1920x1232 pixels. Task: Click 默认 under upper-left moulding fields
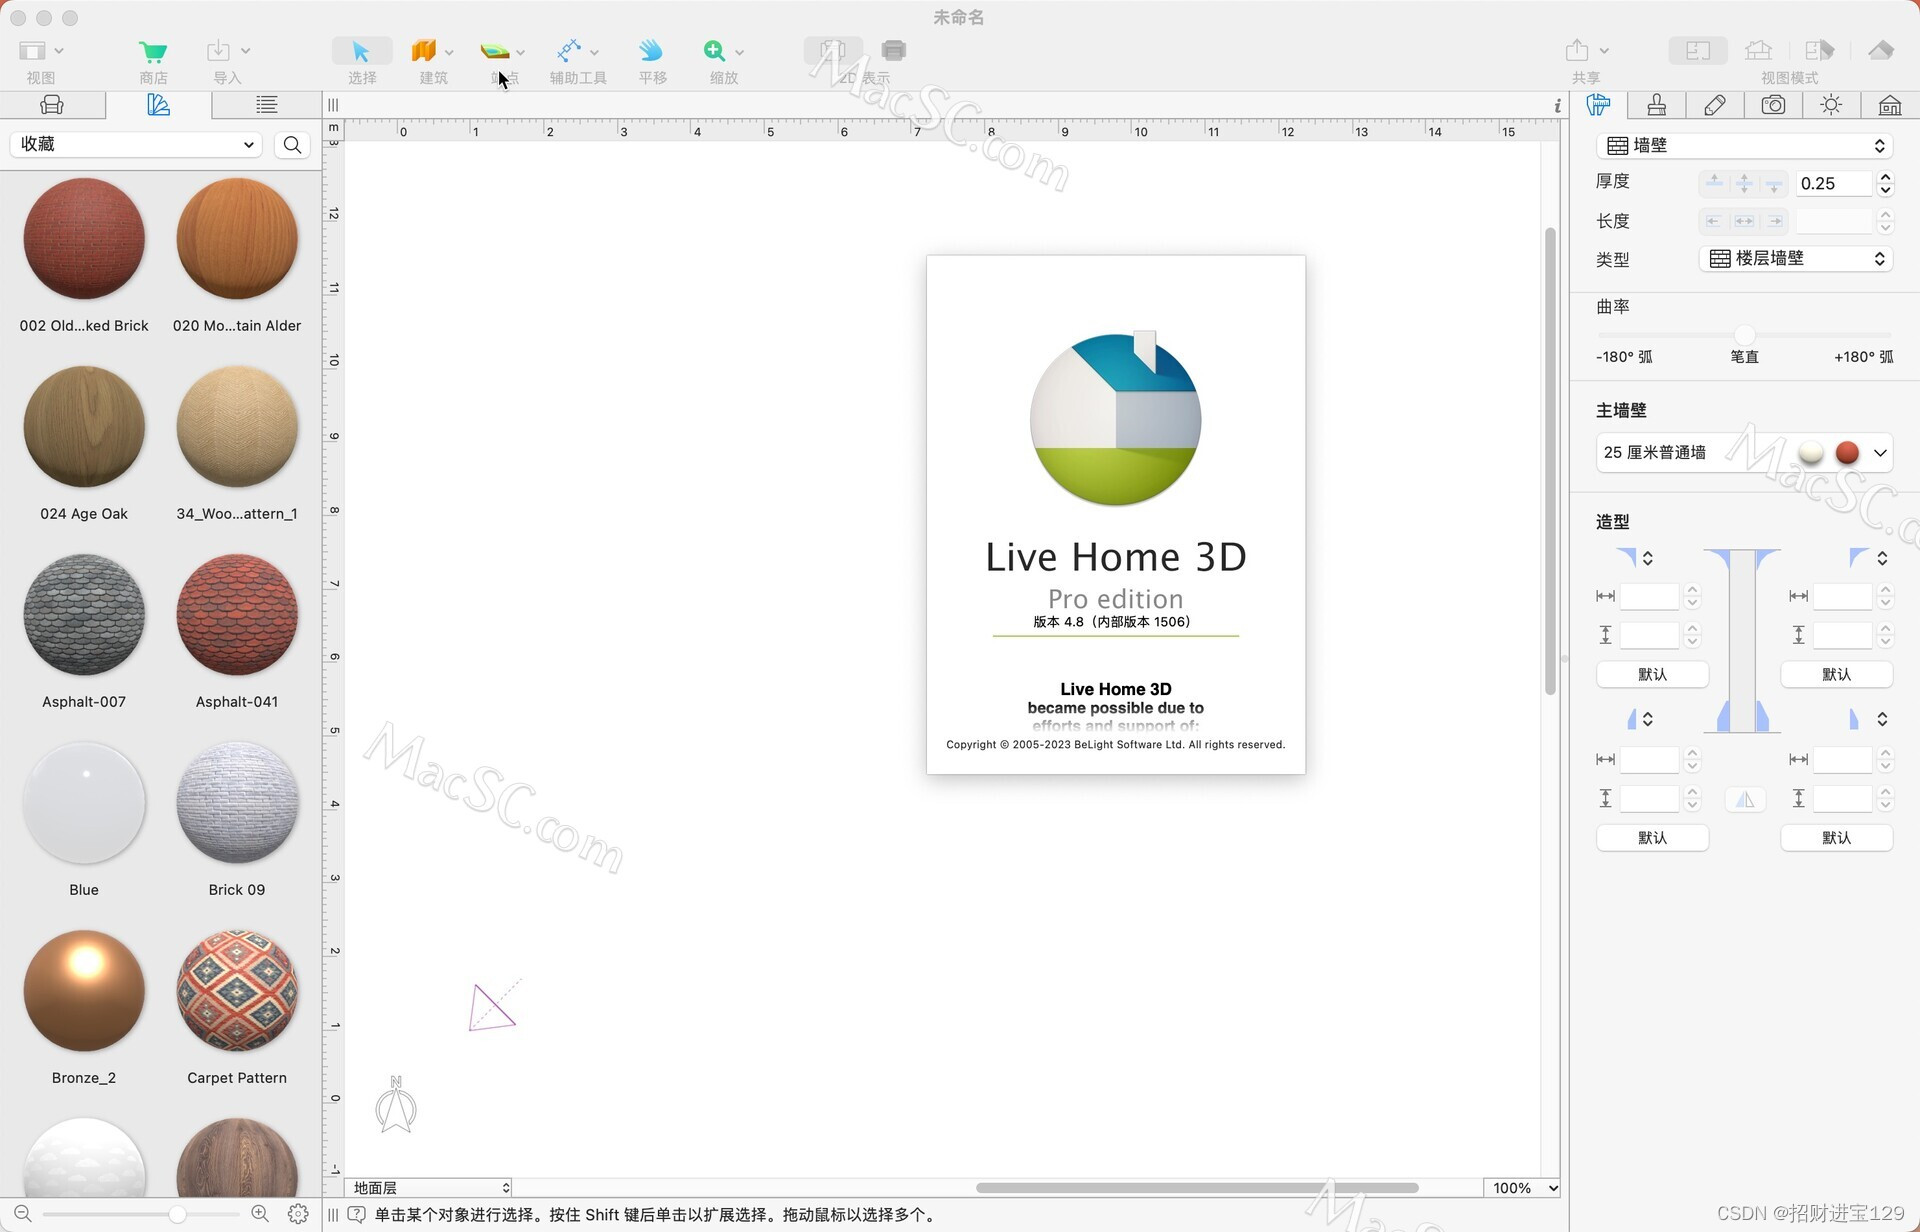pos(1652,674)
